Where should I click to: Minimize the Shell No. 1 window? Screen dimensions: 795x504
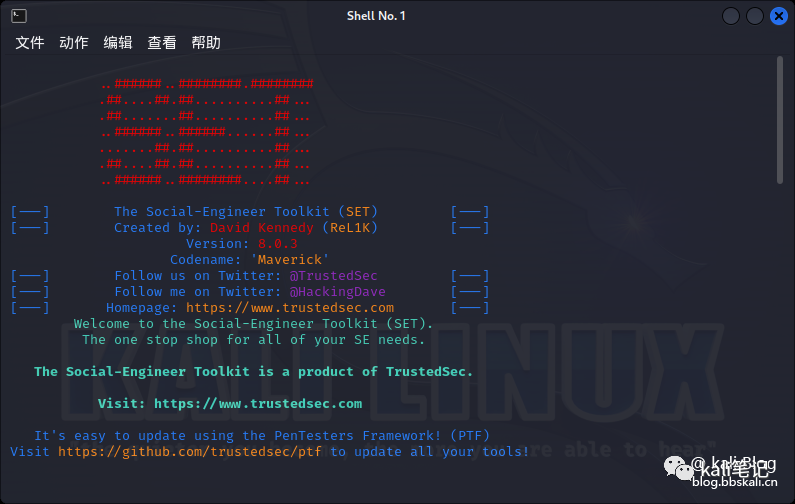coord(731,16)
